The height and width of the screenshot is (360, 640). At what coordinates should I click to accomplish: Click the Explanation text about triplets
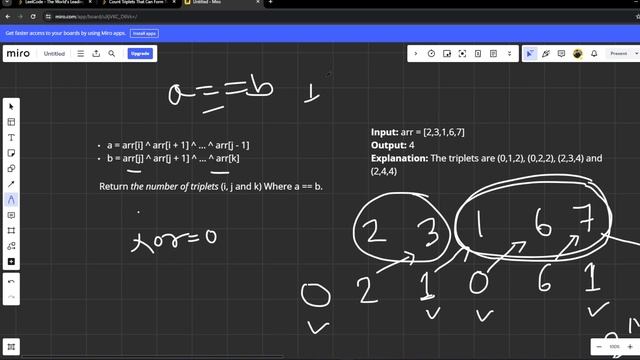pyautogui.click(x=487, y=164)
